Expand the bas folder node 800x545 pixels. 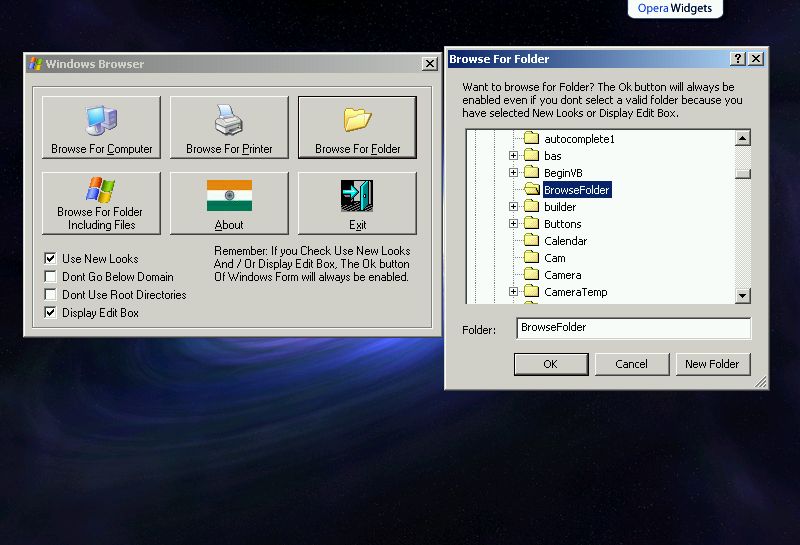pos(514,156)
